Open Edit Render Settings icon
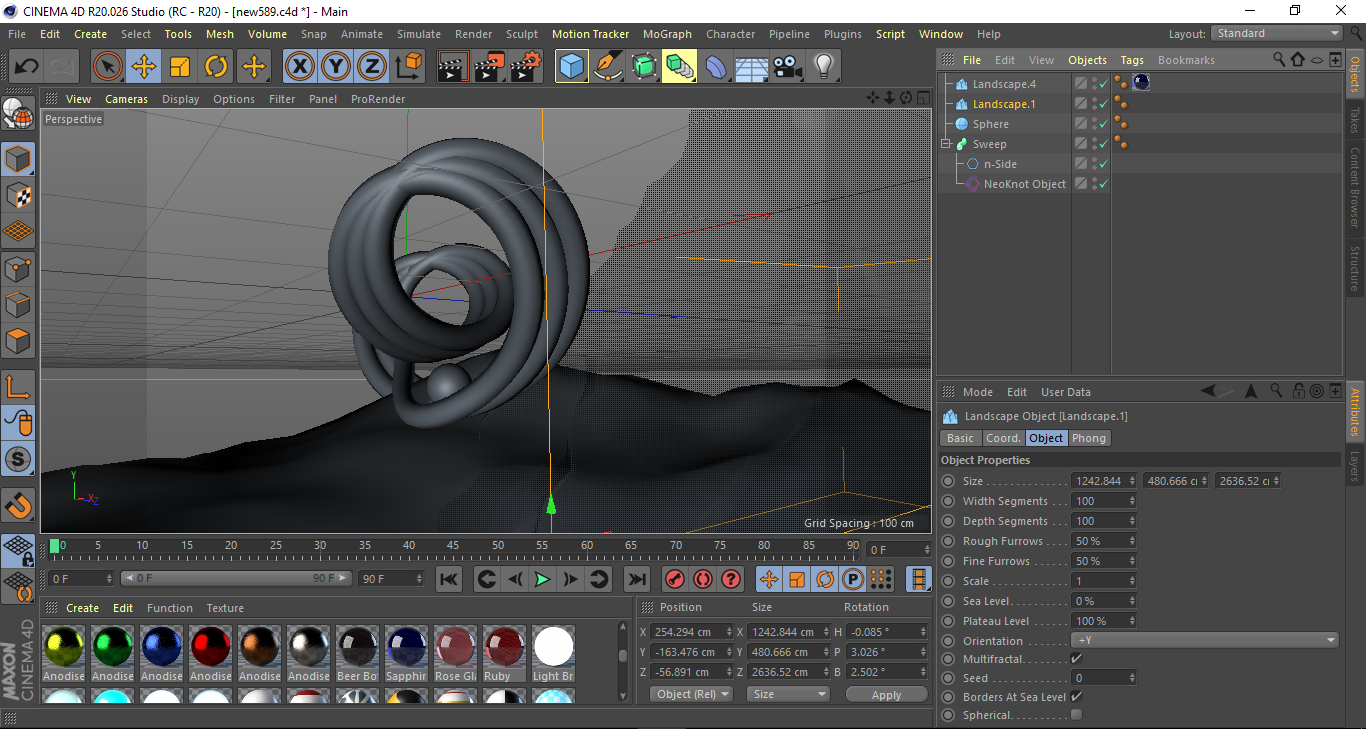The width and height of the screenshot is (1366, 729). click(525, 67)
